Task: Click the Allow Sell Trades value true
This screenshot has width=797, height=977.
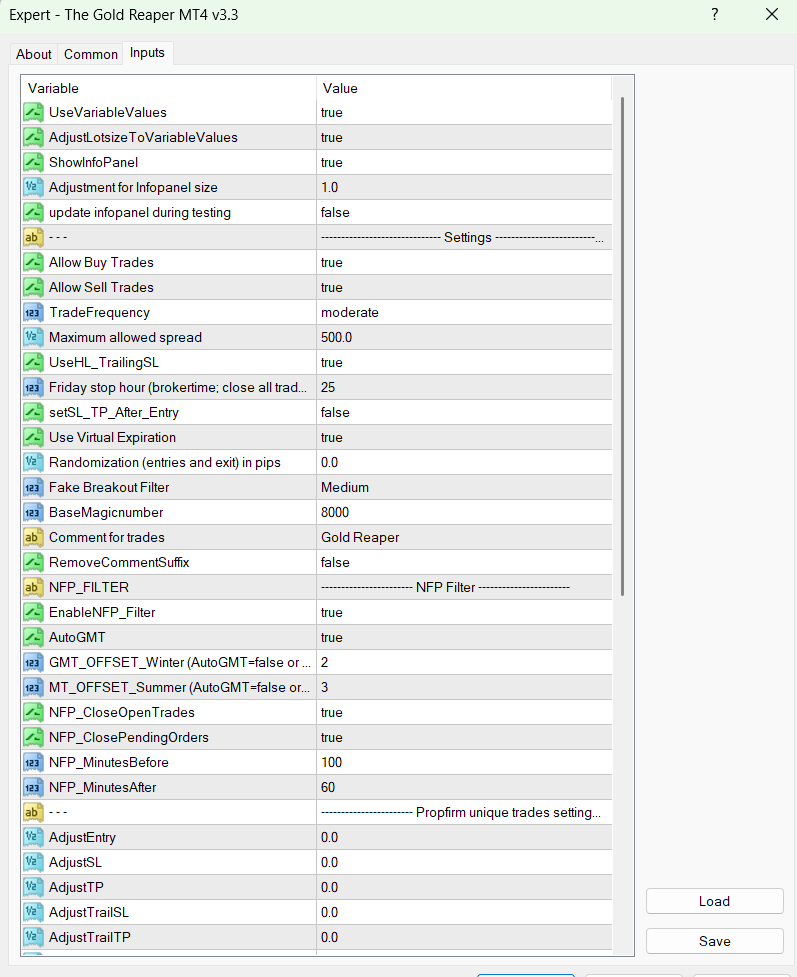Action: pos(332,287)
